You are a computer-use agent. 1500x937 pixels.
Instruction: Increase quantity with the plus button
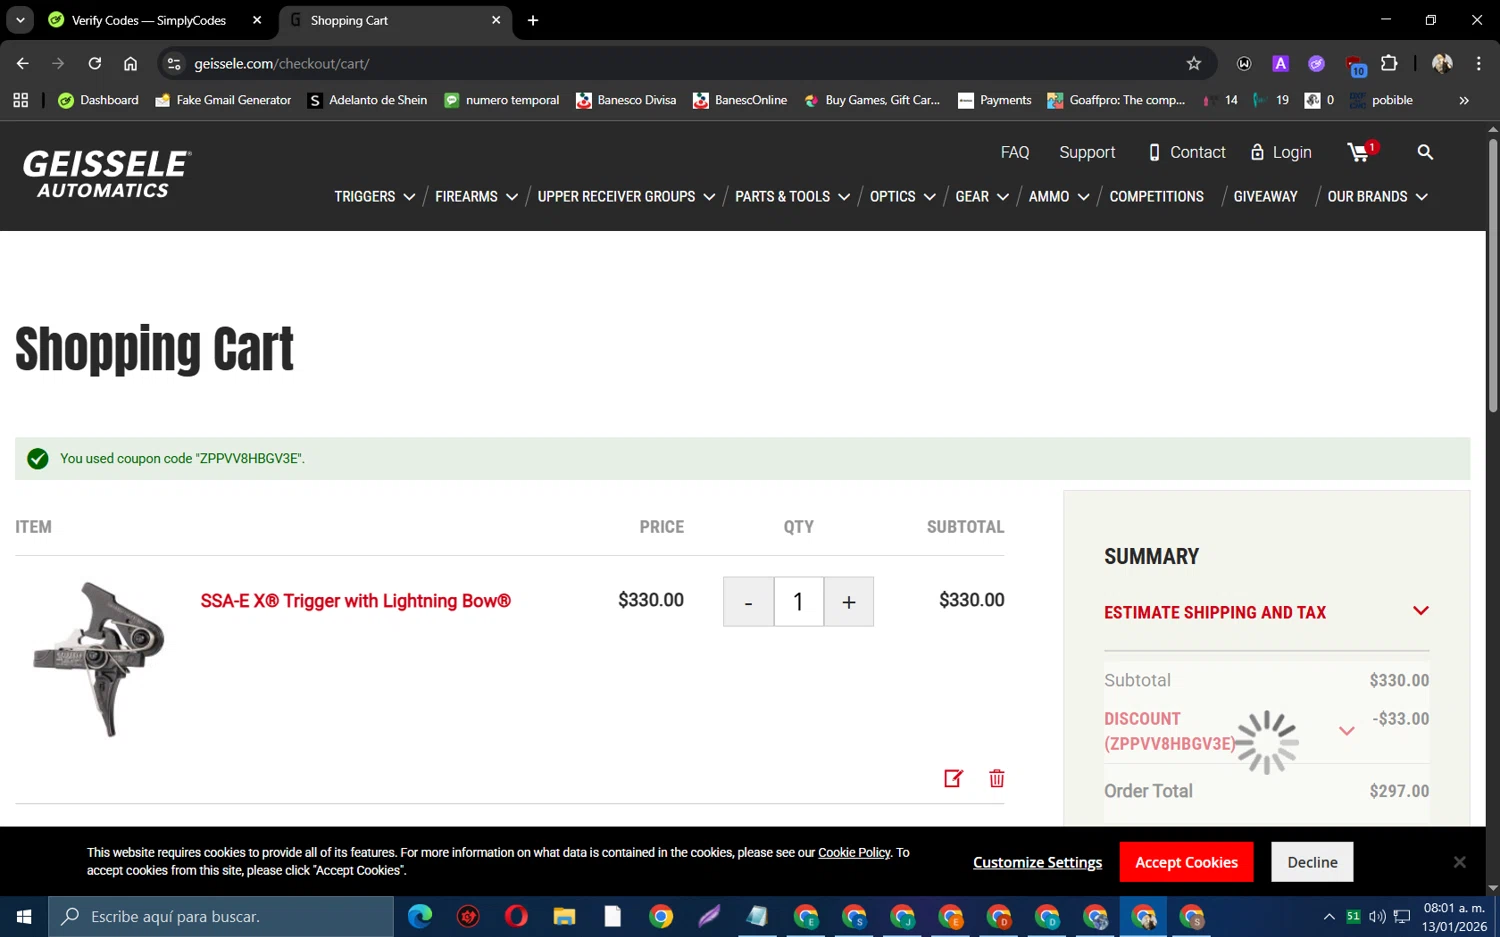(848, 601)
